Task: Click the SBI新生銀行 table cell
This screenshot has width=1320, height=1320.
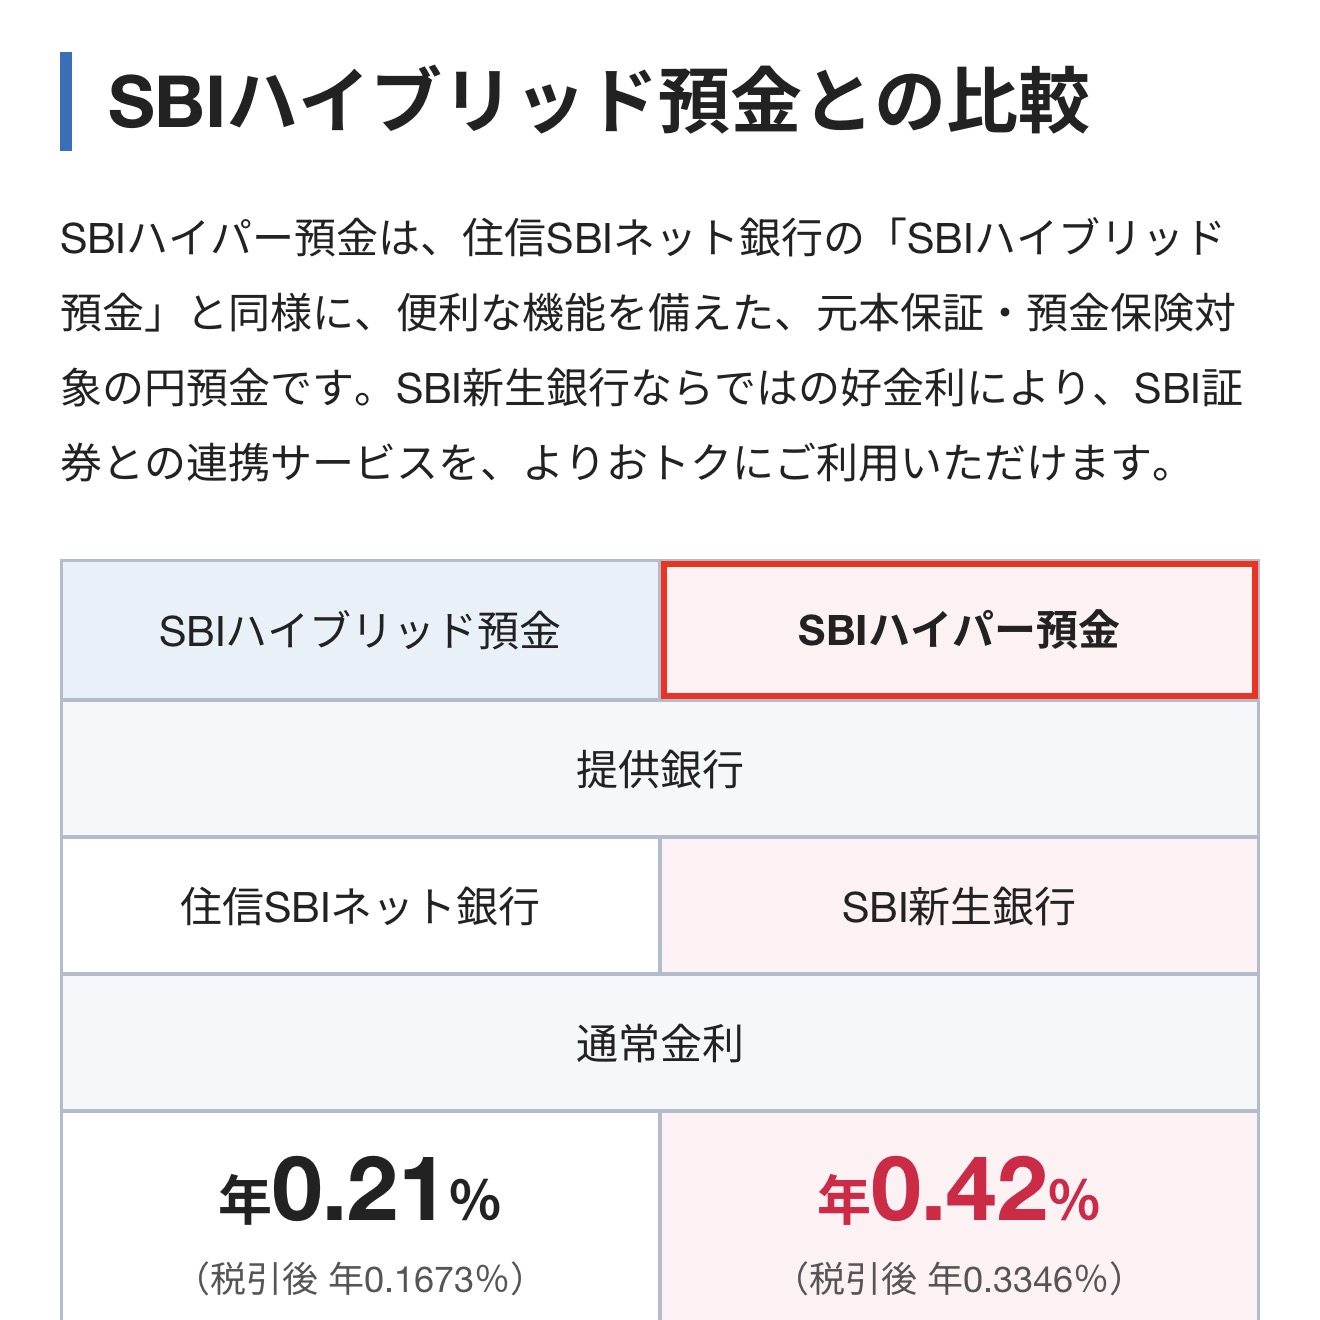Action: coord(958,907)
